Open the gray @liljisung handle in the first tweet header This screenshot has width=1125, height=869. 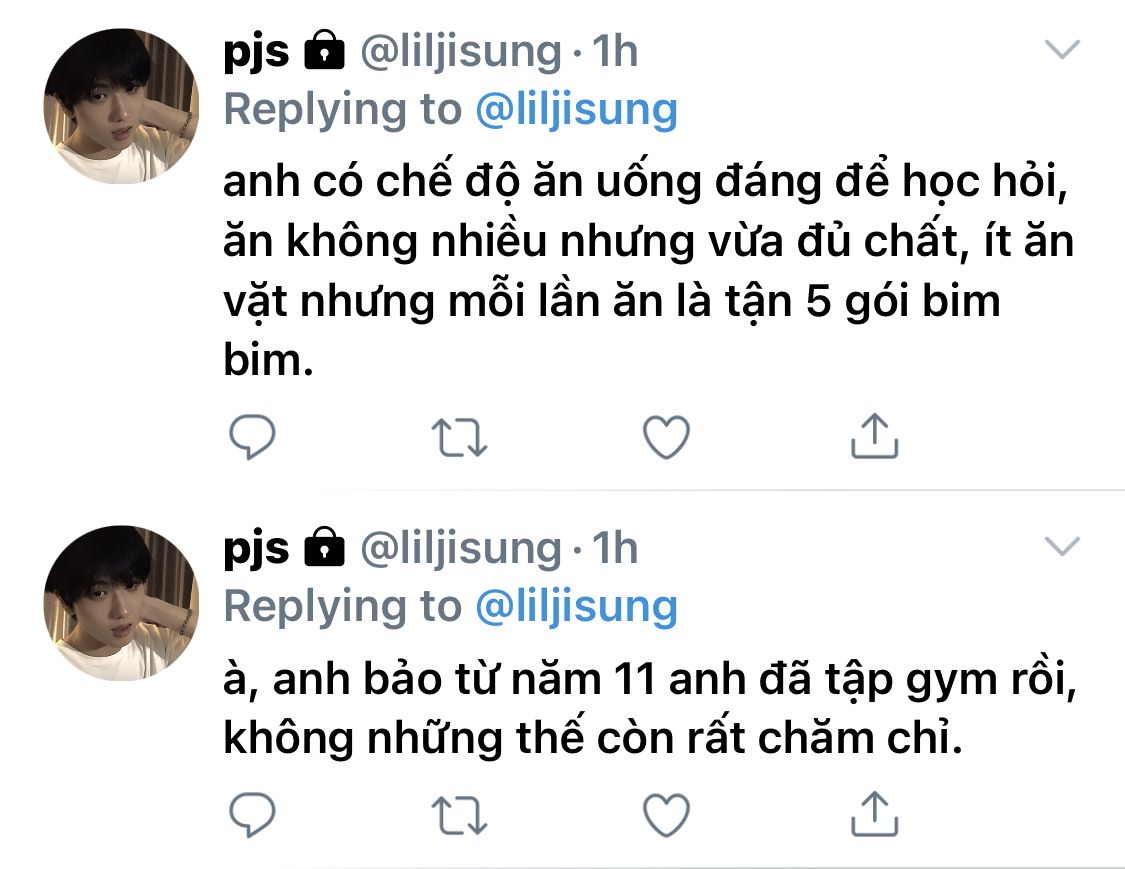pyautogui.click(x=461, y=53)
